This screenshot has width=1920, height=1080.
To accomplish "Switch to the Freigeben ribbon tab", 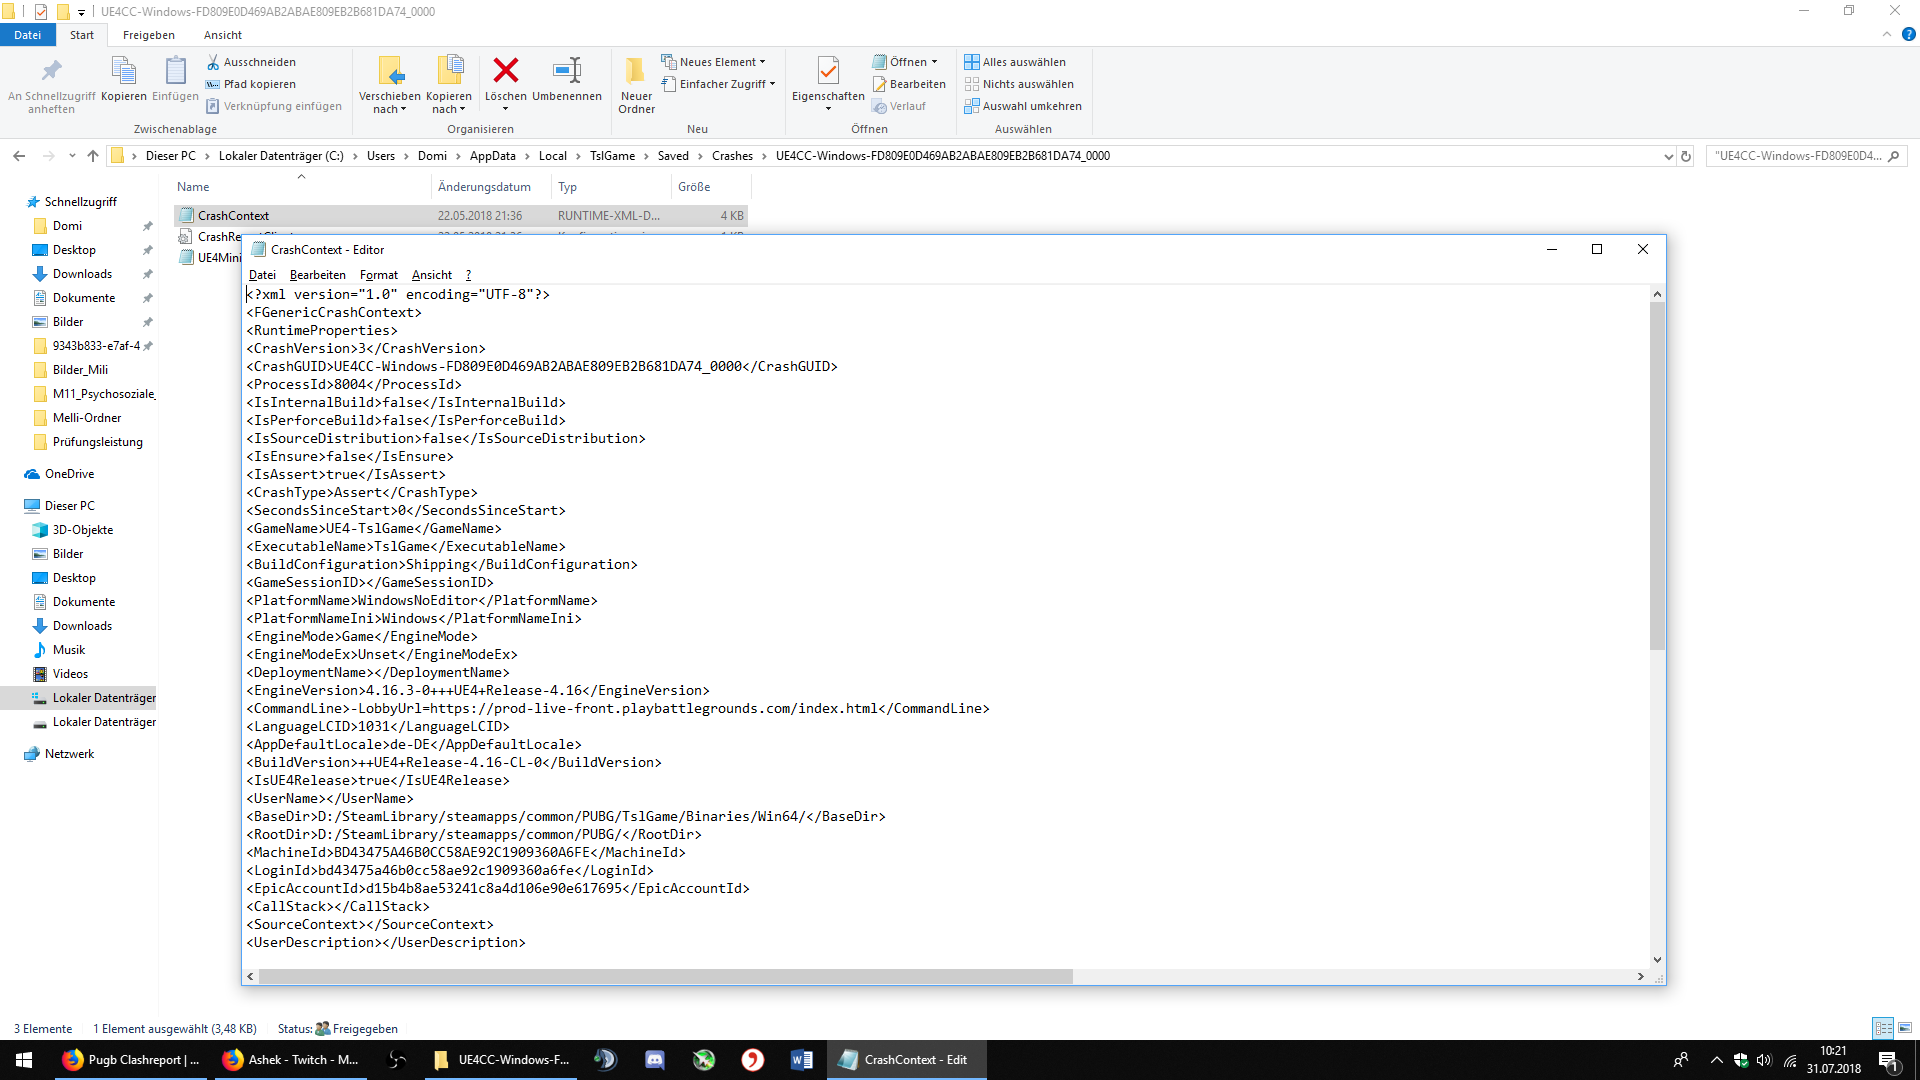I will pyautogui.click(x=149, y=35).
